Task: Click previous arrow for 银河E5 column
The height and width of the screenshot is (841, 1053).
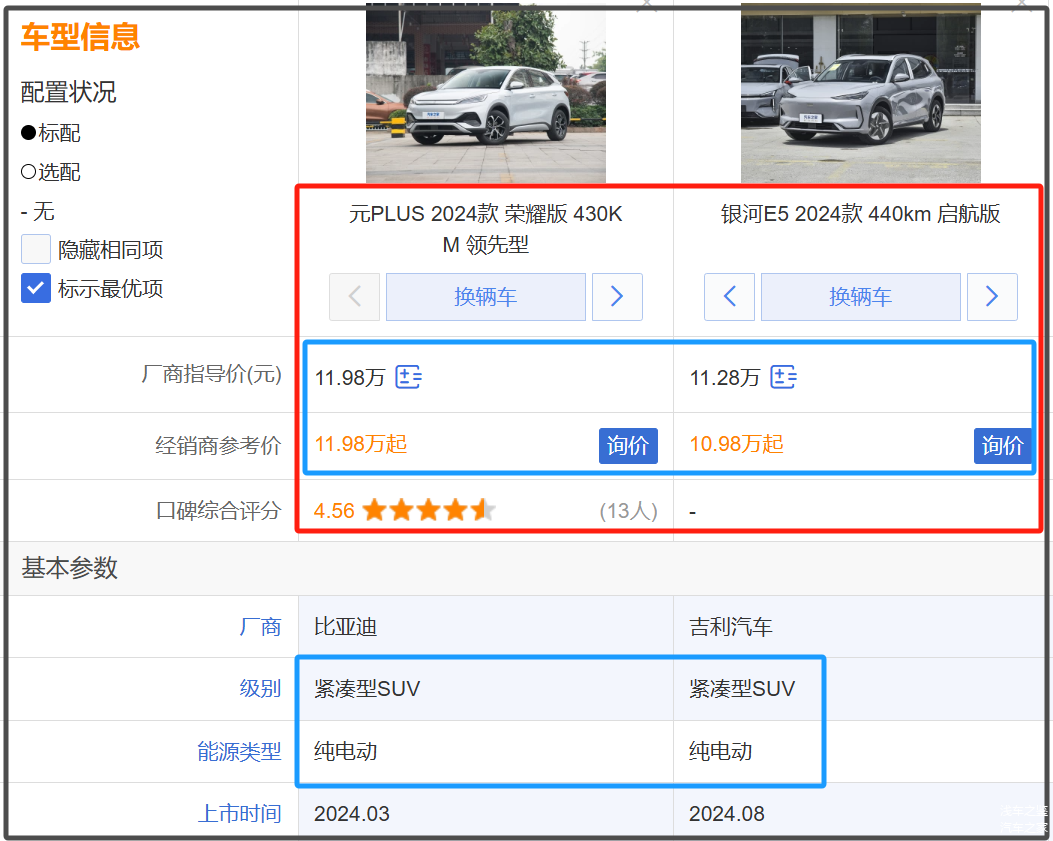Action: pyautogui.click(x=730, y=297)
